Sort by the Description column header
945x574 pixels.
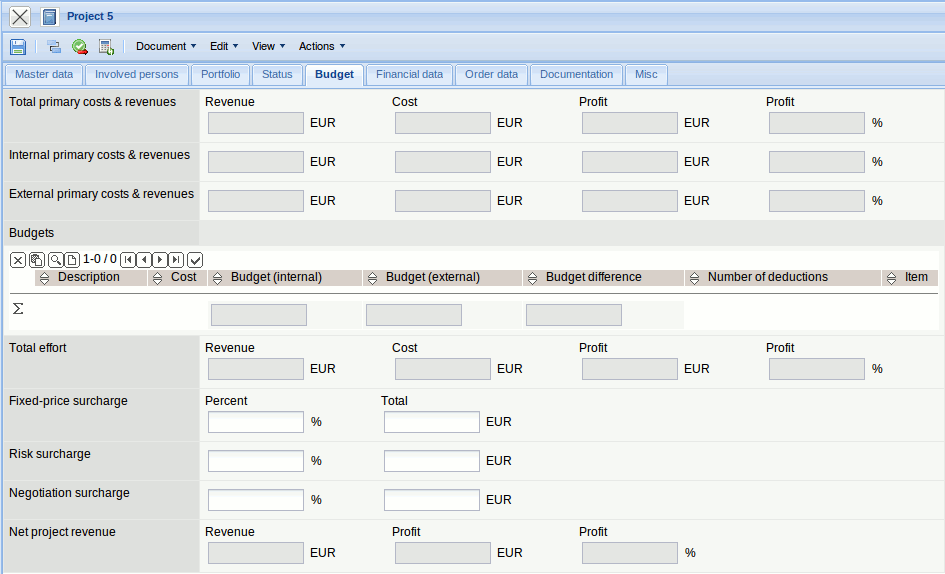[x=88, y=278]
